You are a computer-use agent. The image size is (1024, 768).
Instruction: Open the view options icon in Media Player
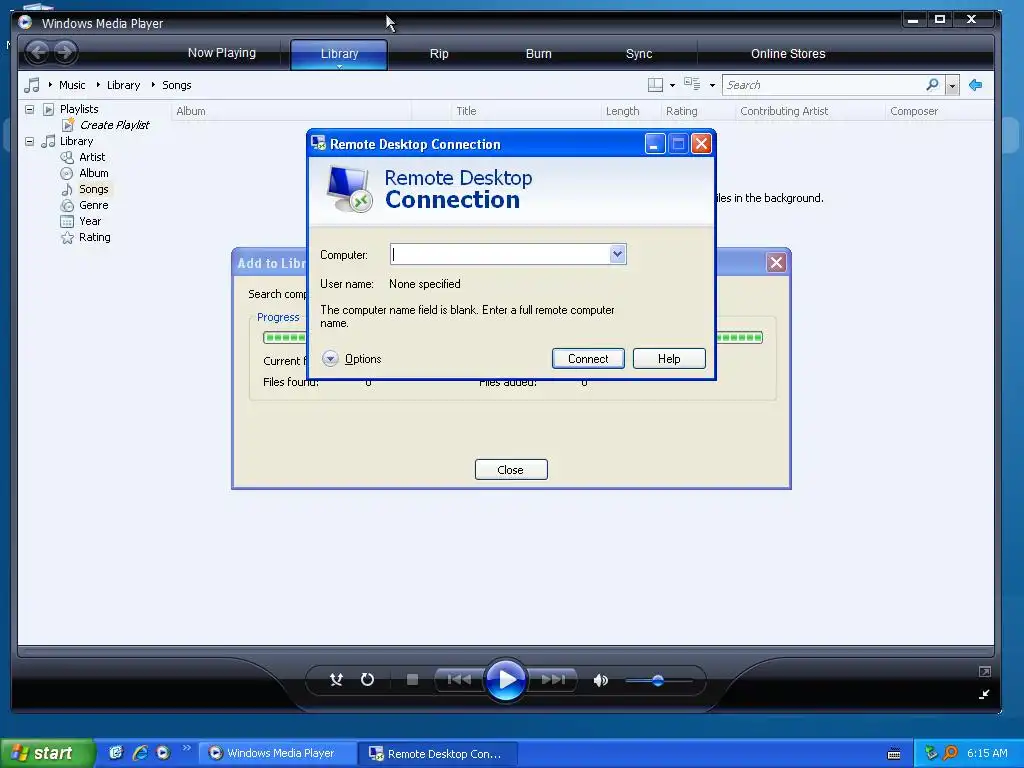(692, 84)
